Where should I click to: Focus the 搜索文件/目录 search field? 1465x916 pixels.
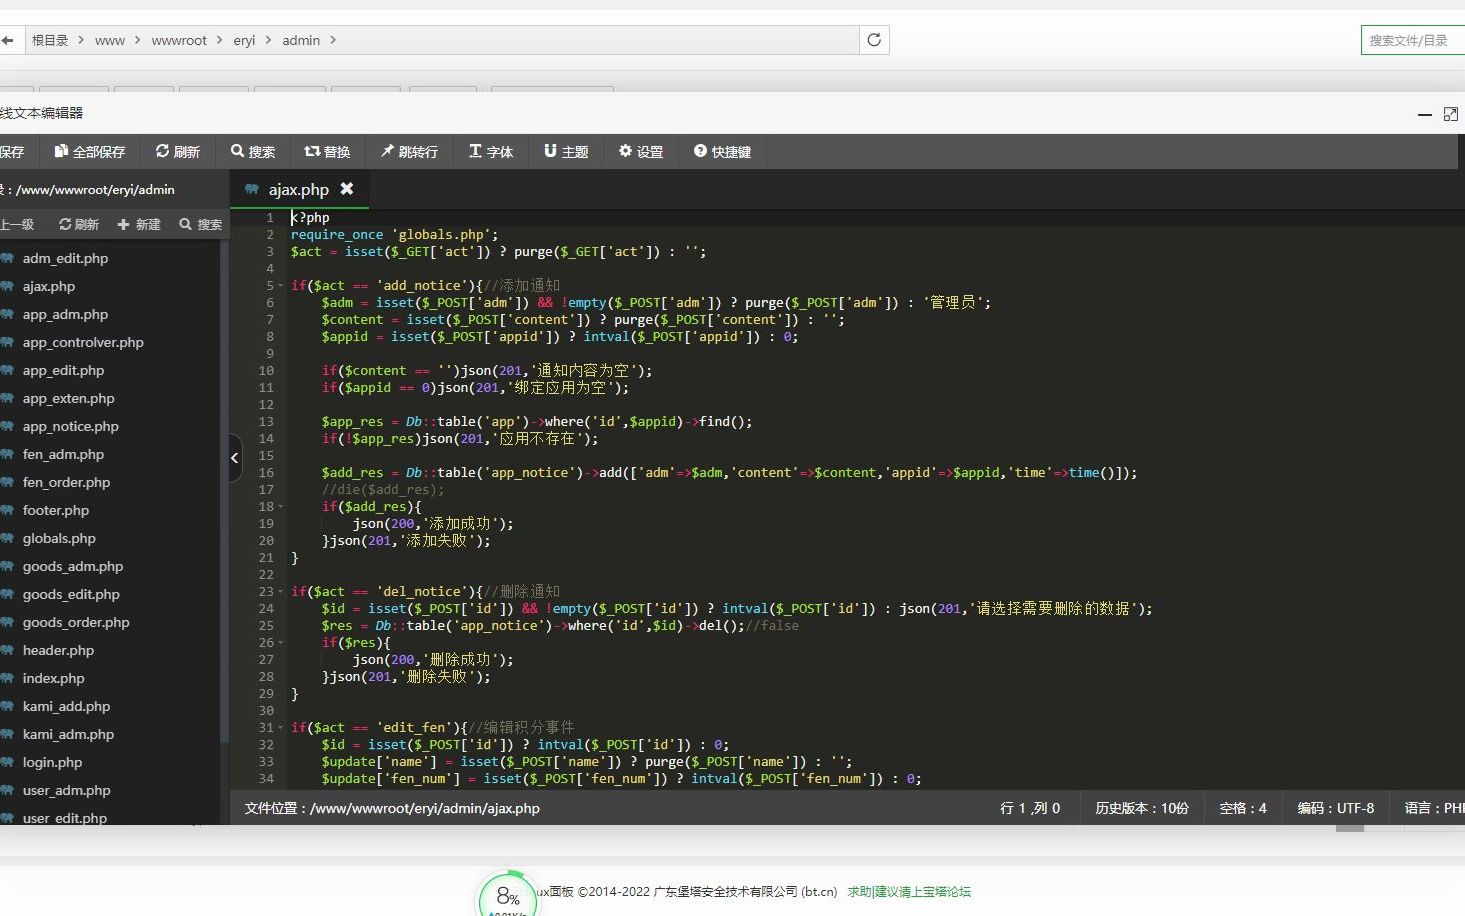1413,40
